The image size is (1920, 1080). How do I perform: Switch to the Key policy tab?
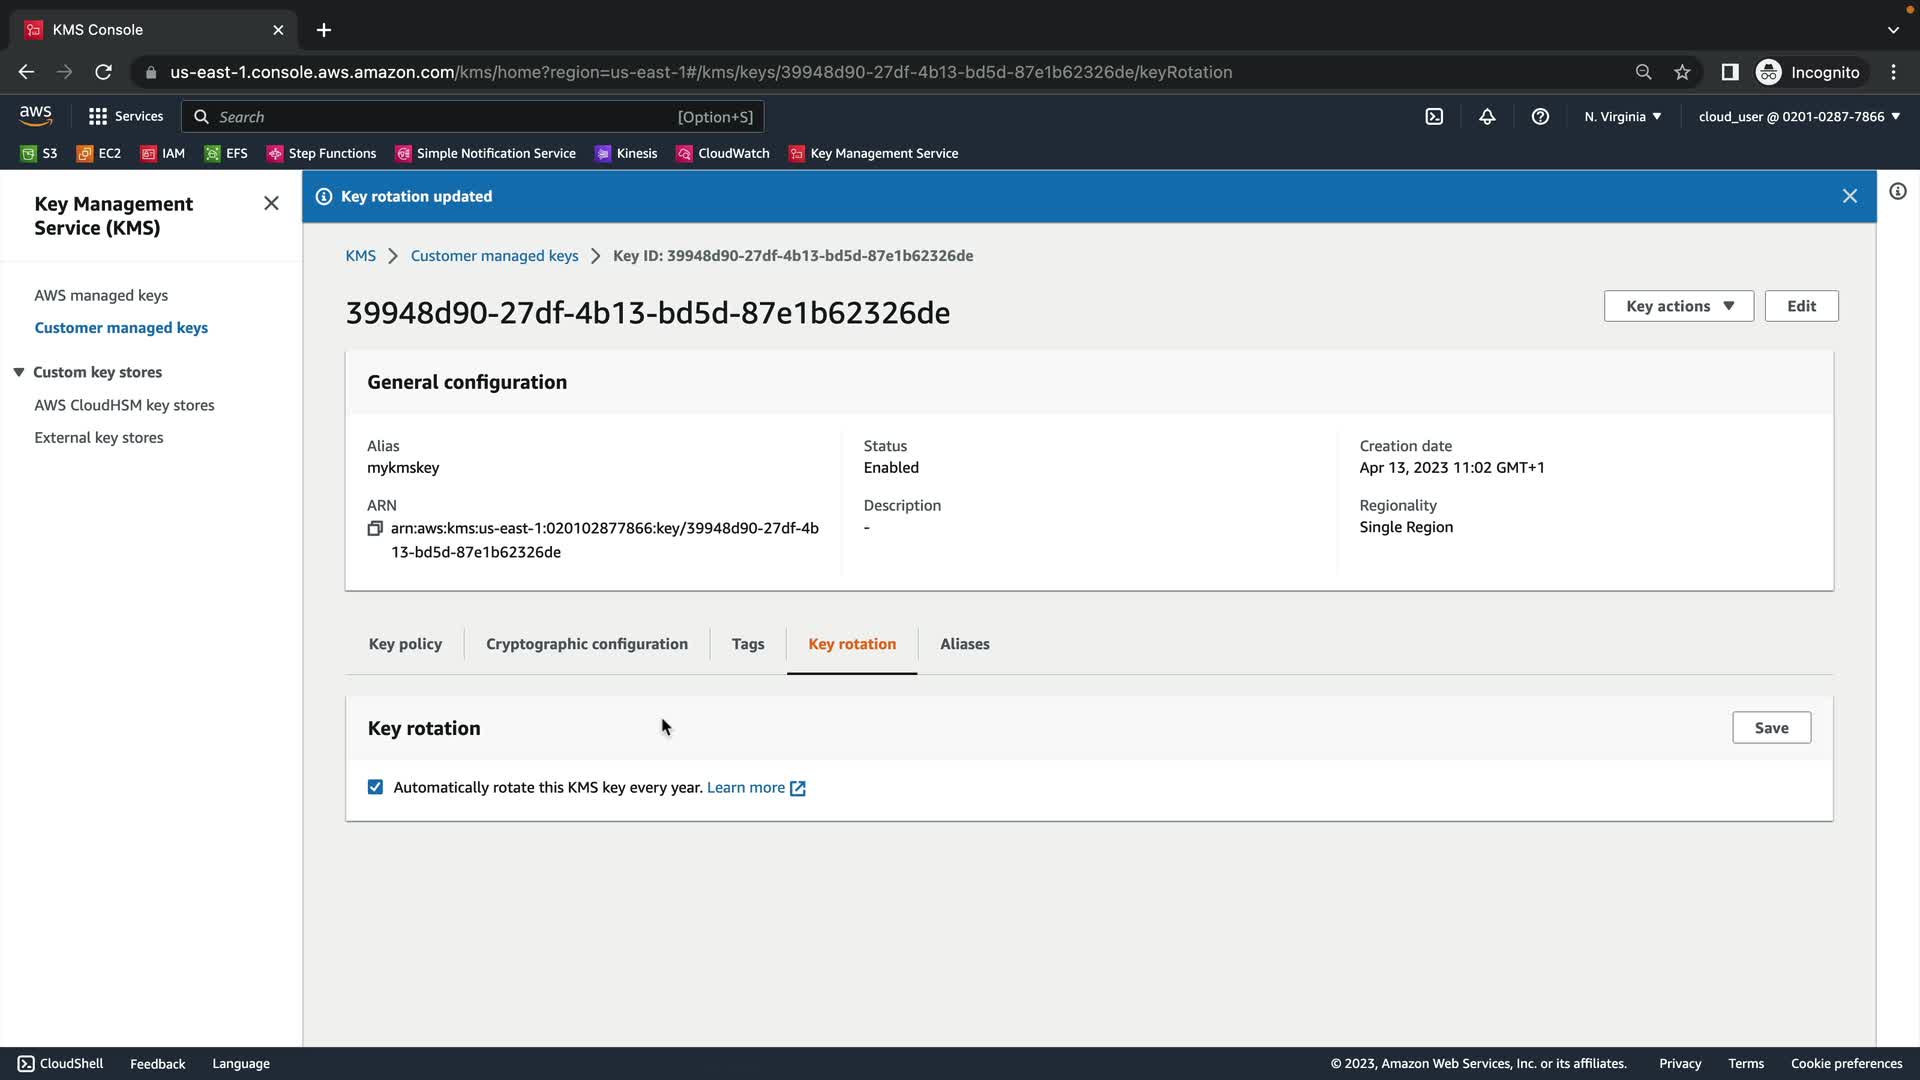pos(405,644)
